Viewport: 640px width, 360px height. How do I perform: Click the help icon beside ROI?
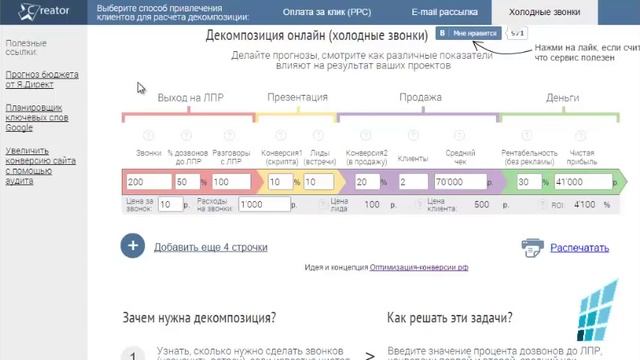(x=542, y=204)
